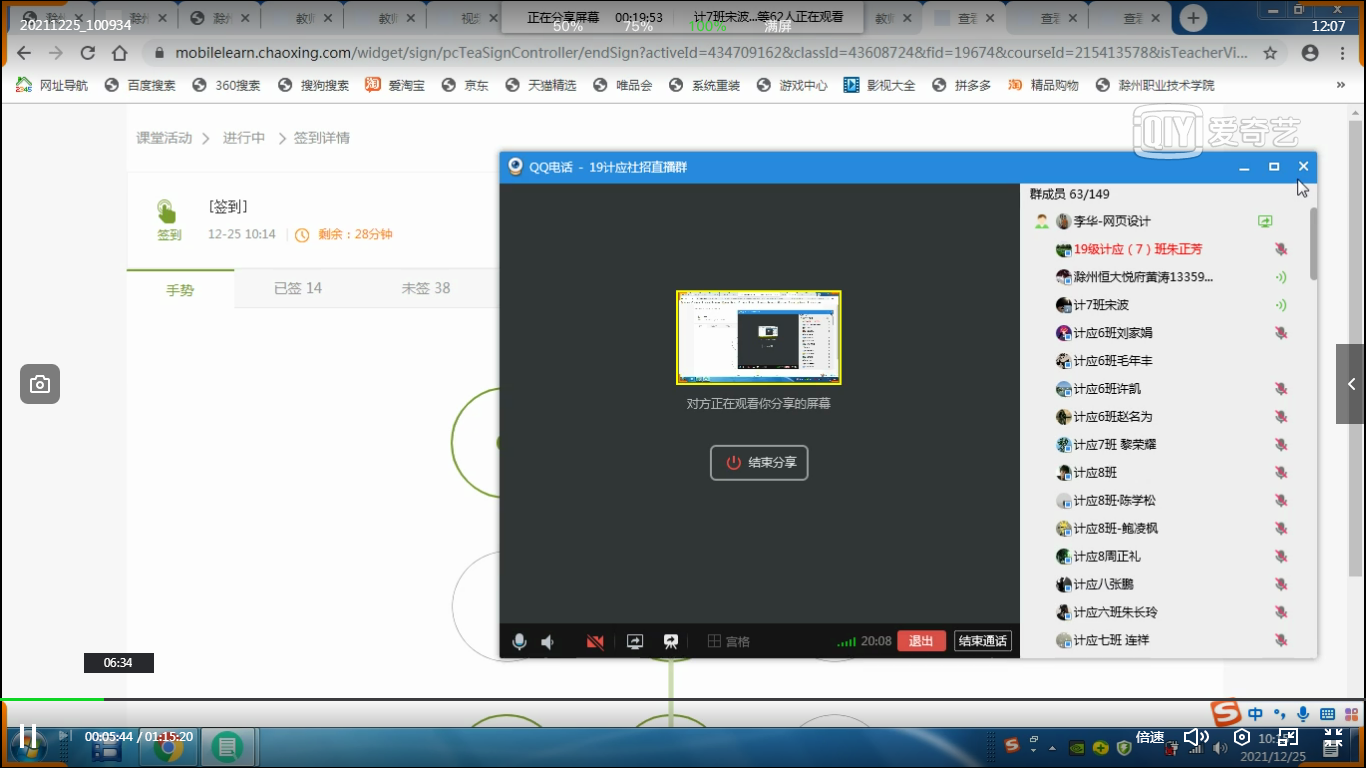Open the 已签 14 tab

[298, 288]
